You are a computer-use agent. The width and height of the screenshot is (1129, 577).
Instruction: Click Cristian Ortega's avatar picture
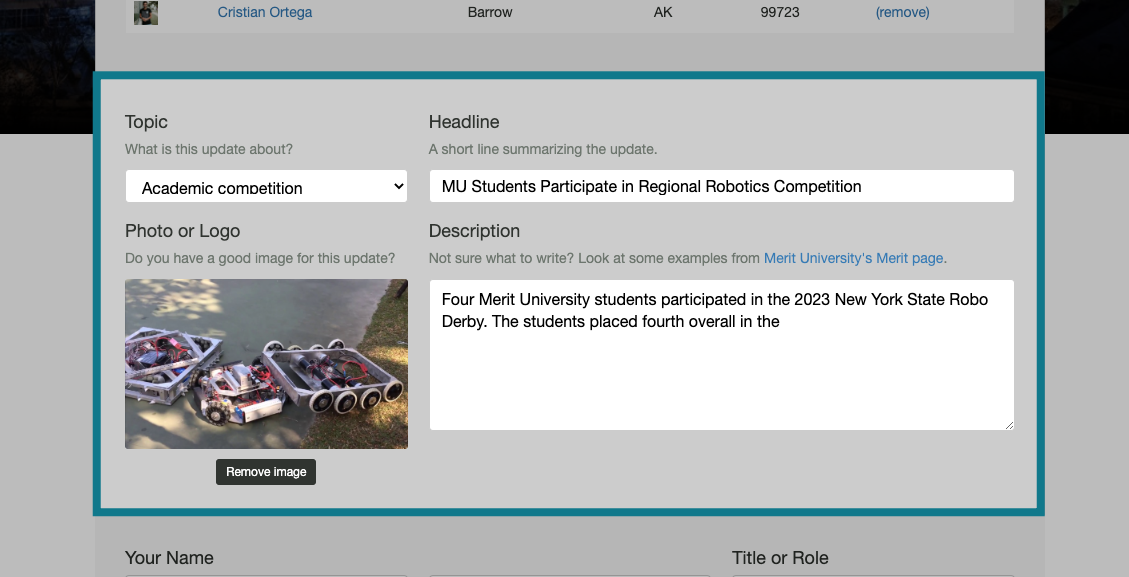[x=145, y=12]
